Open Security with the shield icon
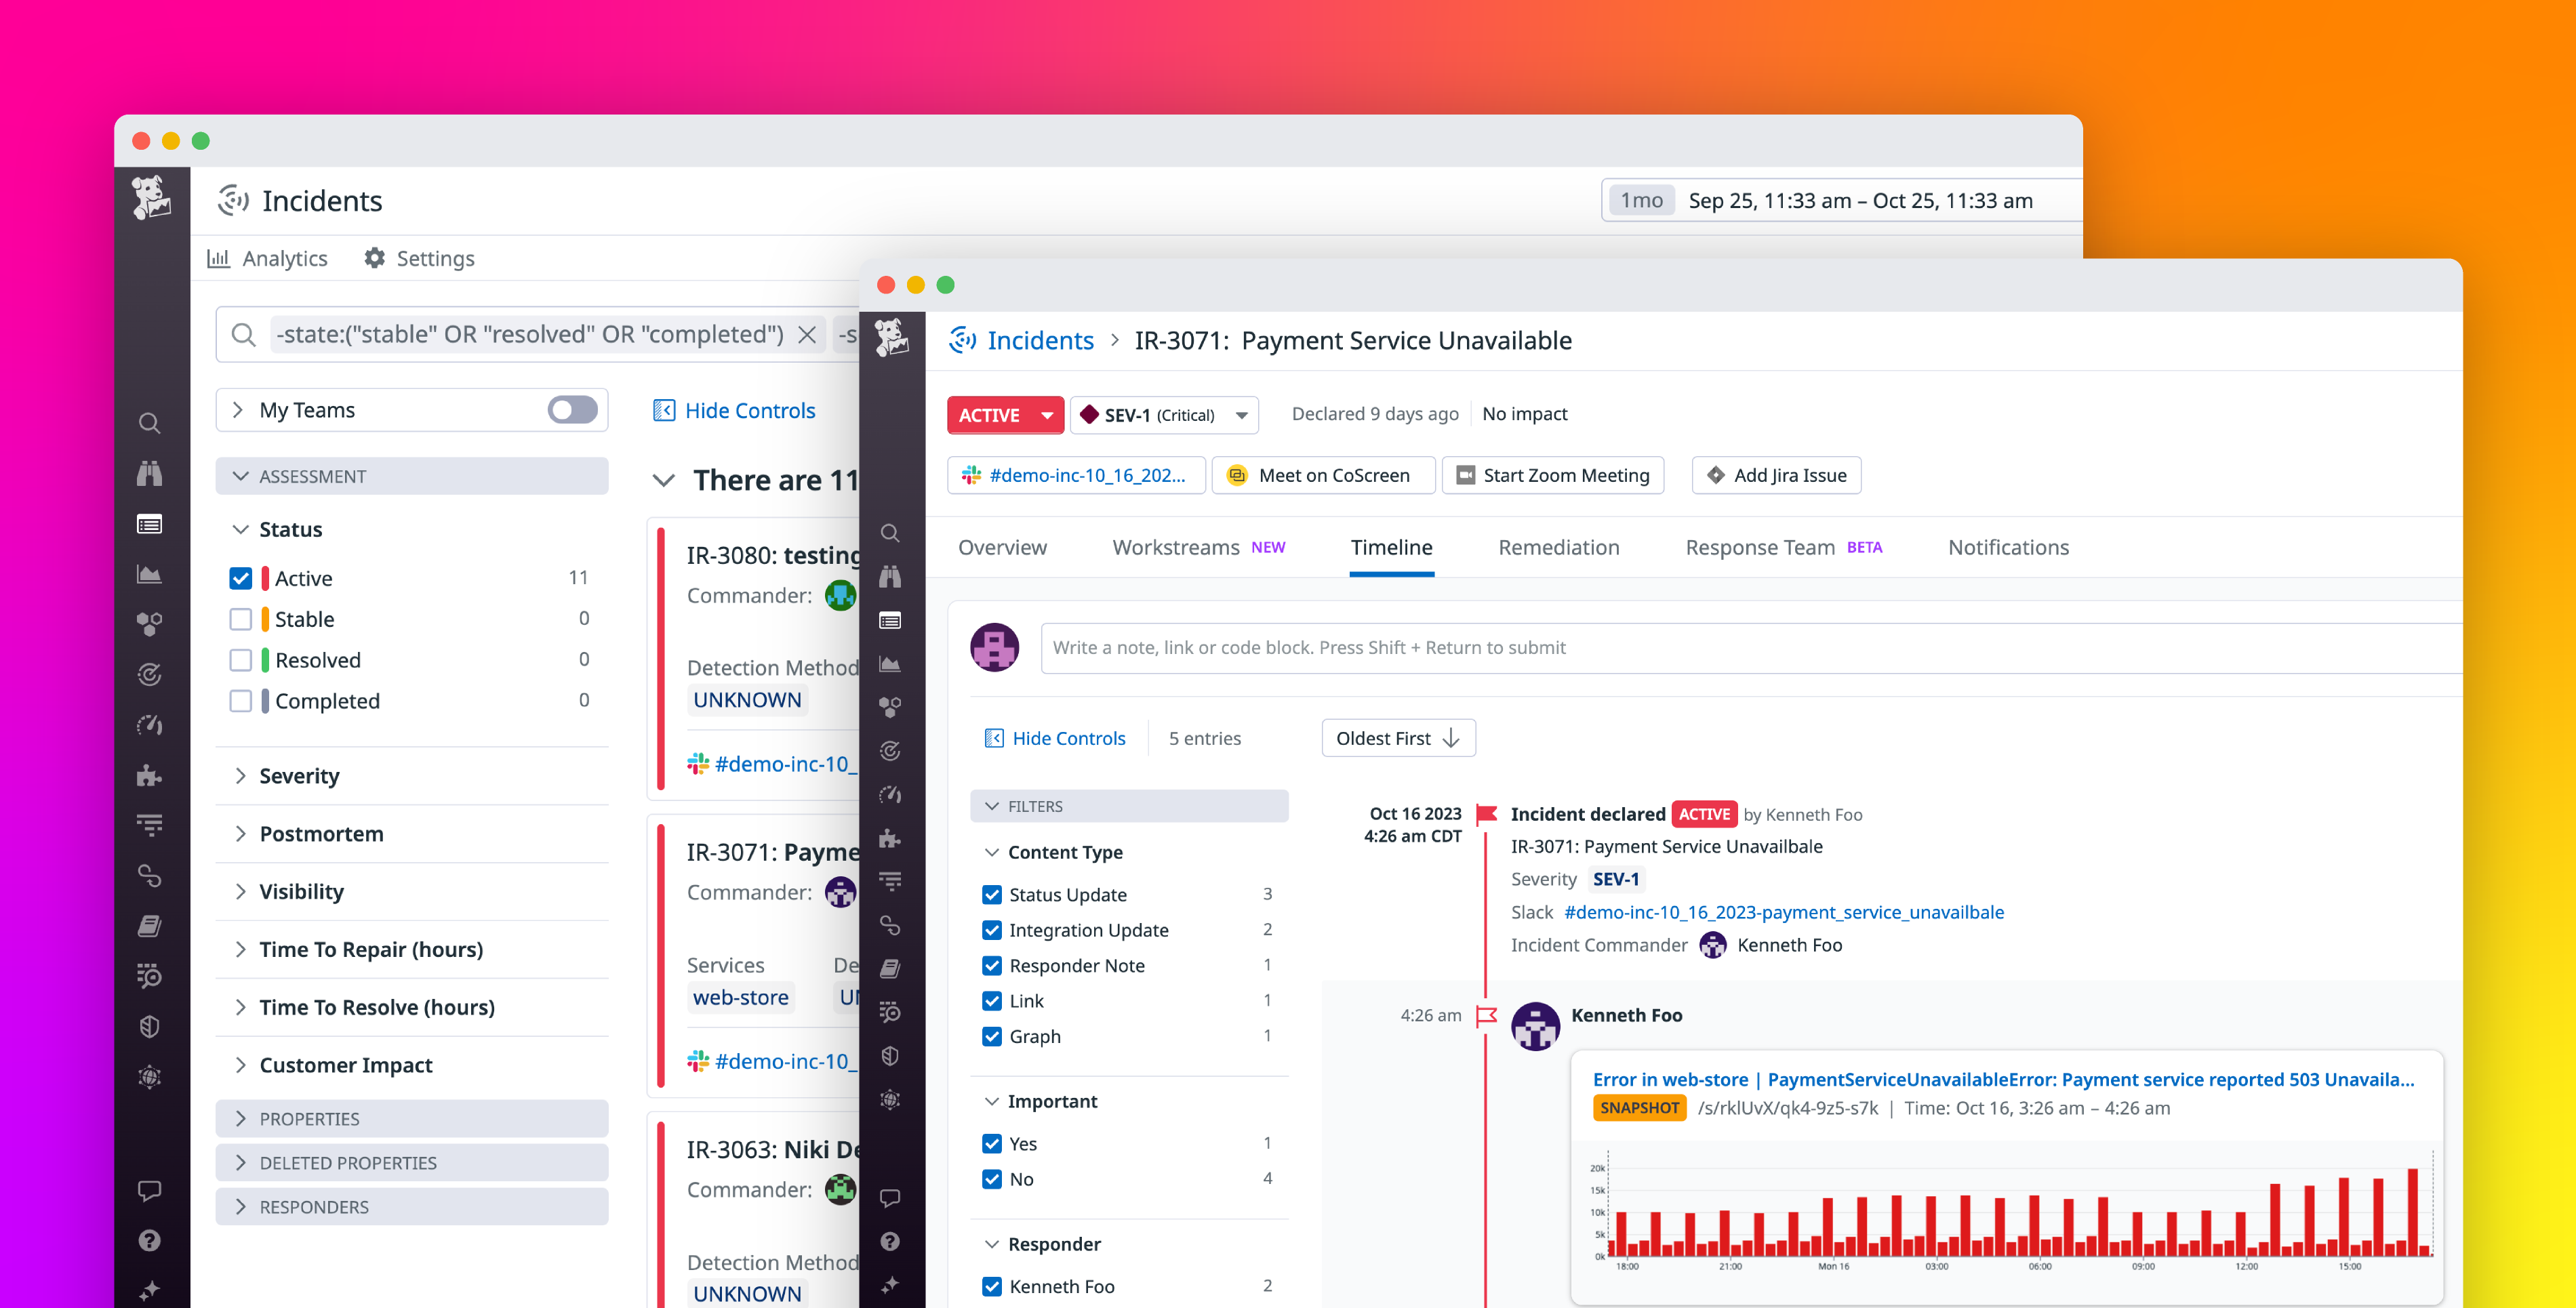 [x=150, y=1026]
